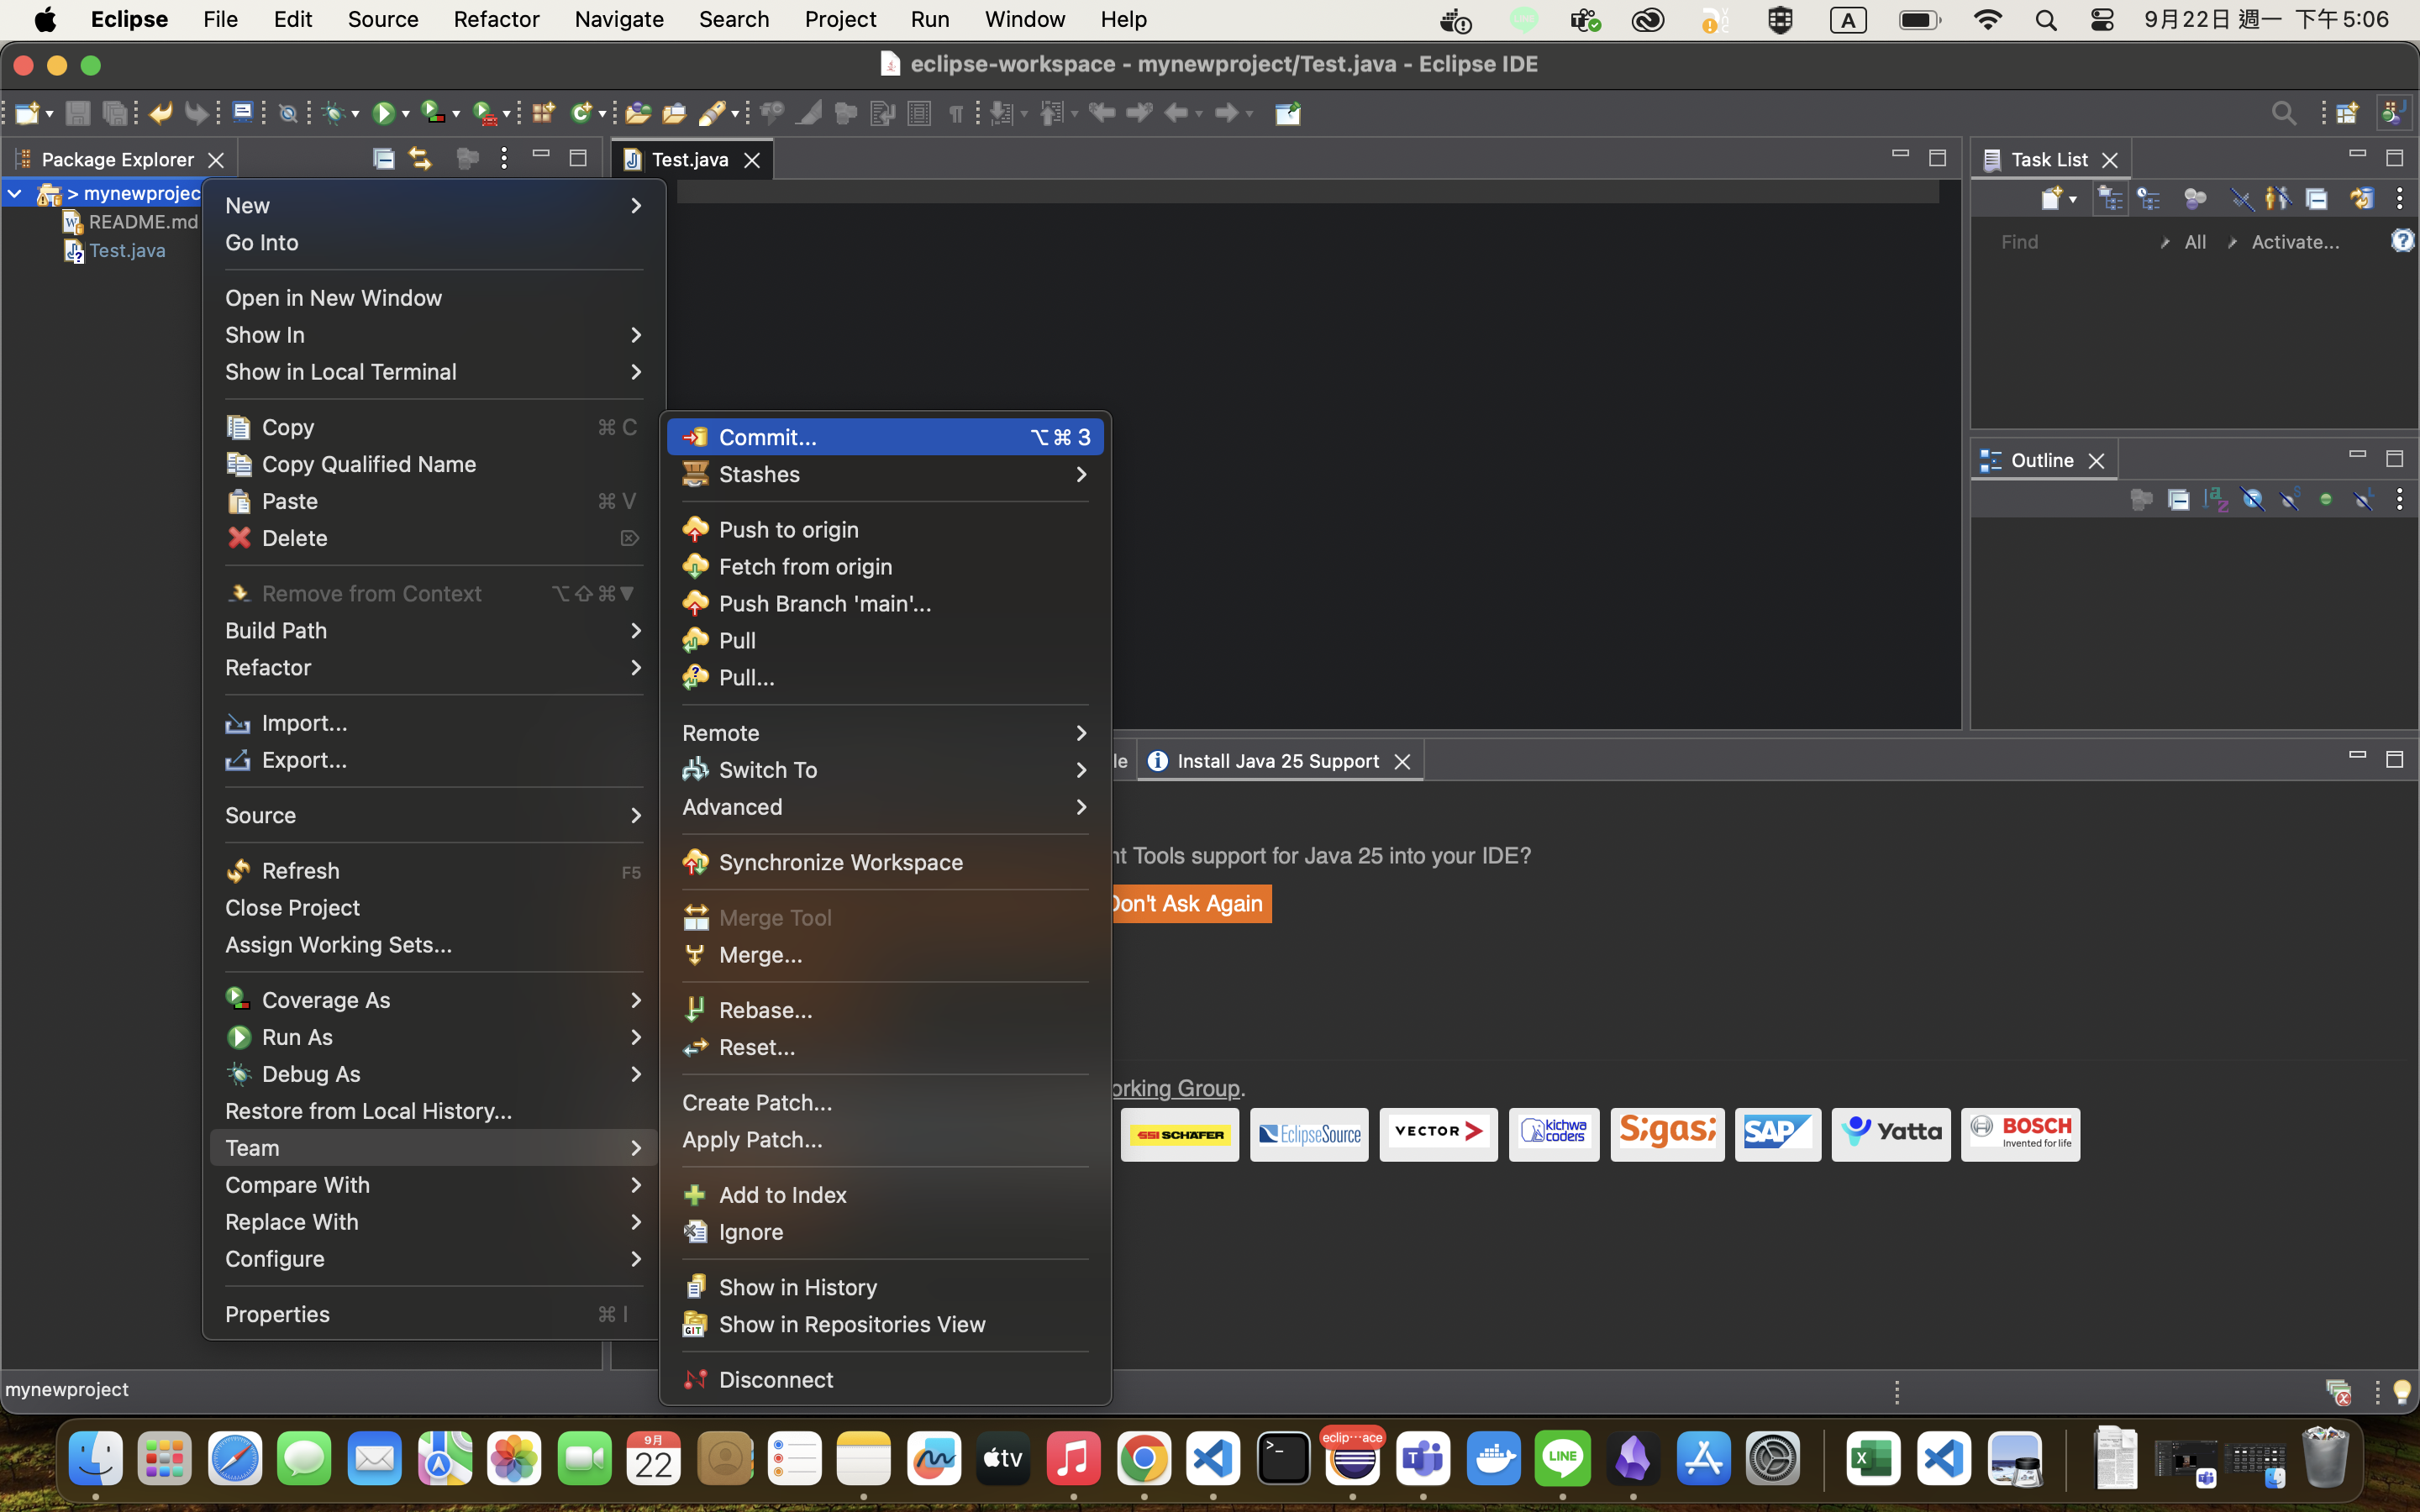Click the Synchronize Changed icon in Task List
Viewport: 2420px width, 1512px height.
(2361, 198)
